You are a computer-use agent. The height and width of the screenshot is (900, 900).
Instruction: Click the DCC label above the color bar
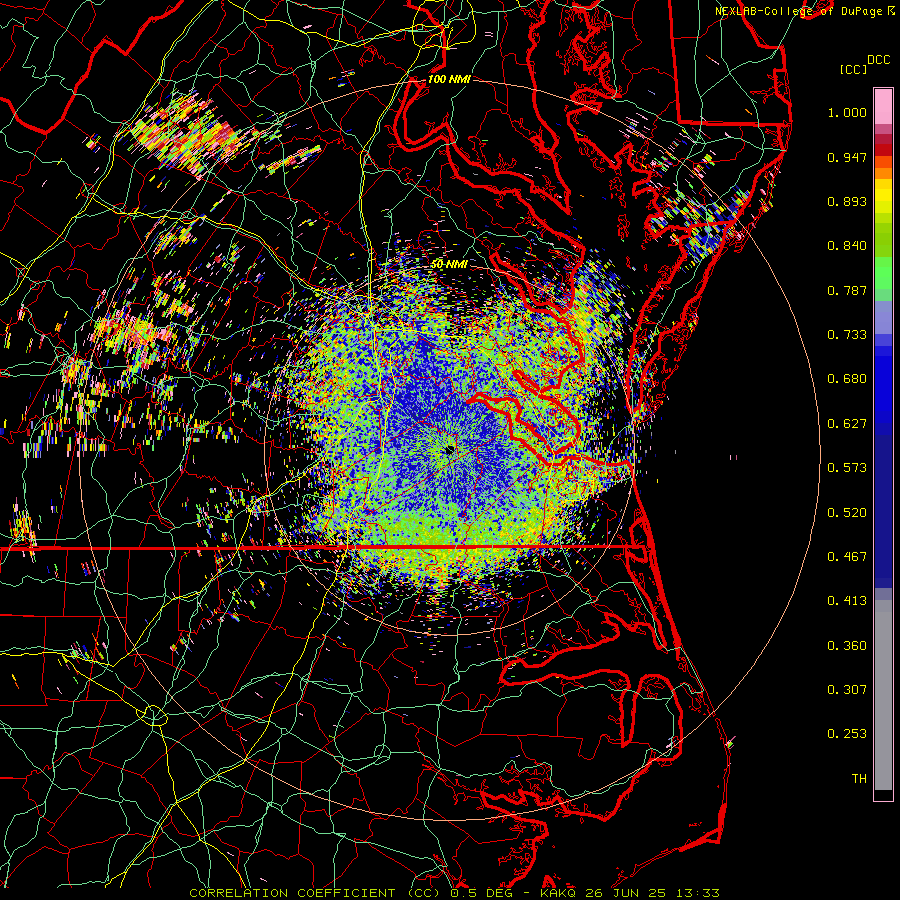[x=878, y=60]
